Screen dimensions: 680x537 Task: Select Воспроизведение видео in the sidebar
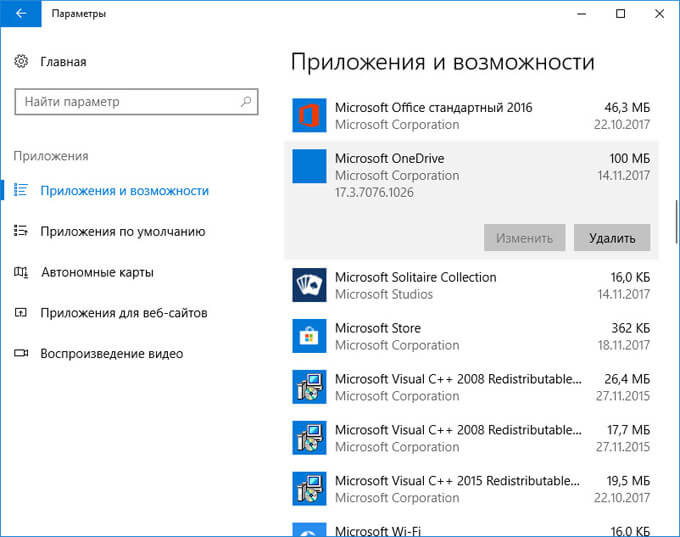pos(111,354)
